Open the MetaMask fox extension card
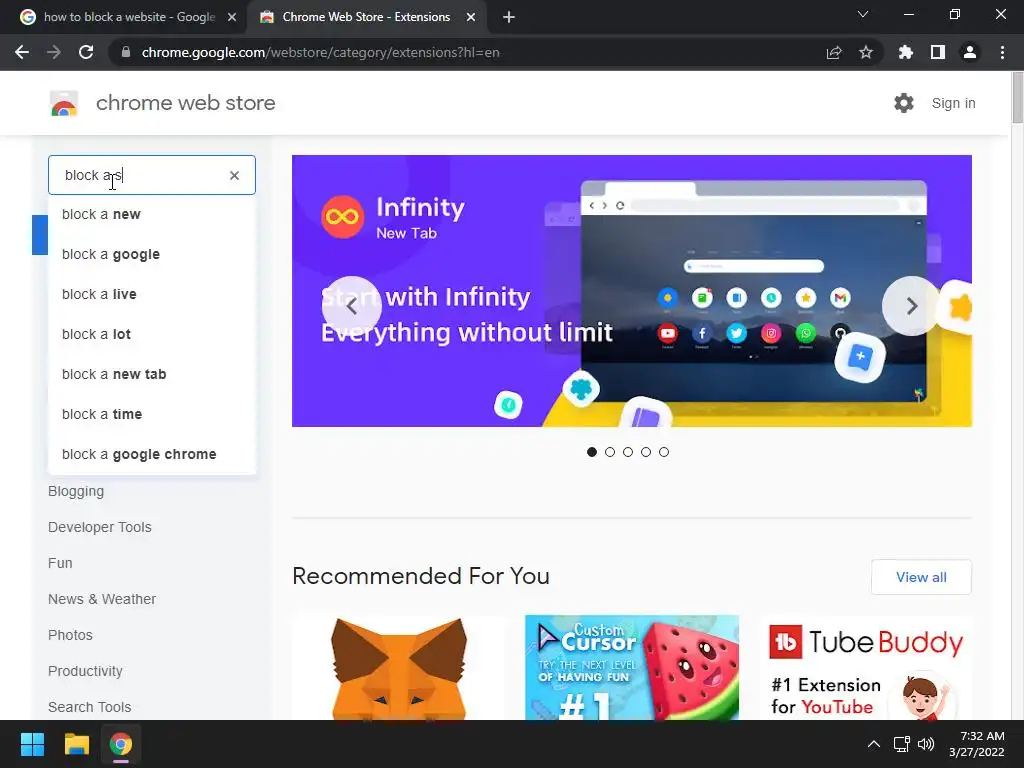Screen dimensions: 1024x768 (x=398, y=667)
